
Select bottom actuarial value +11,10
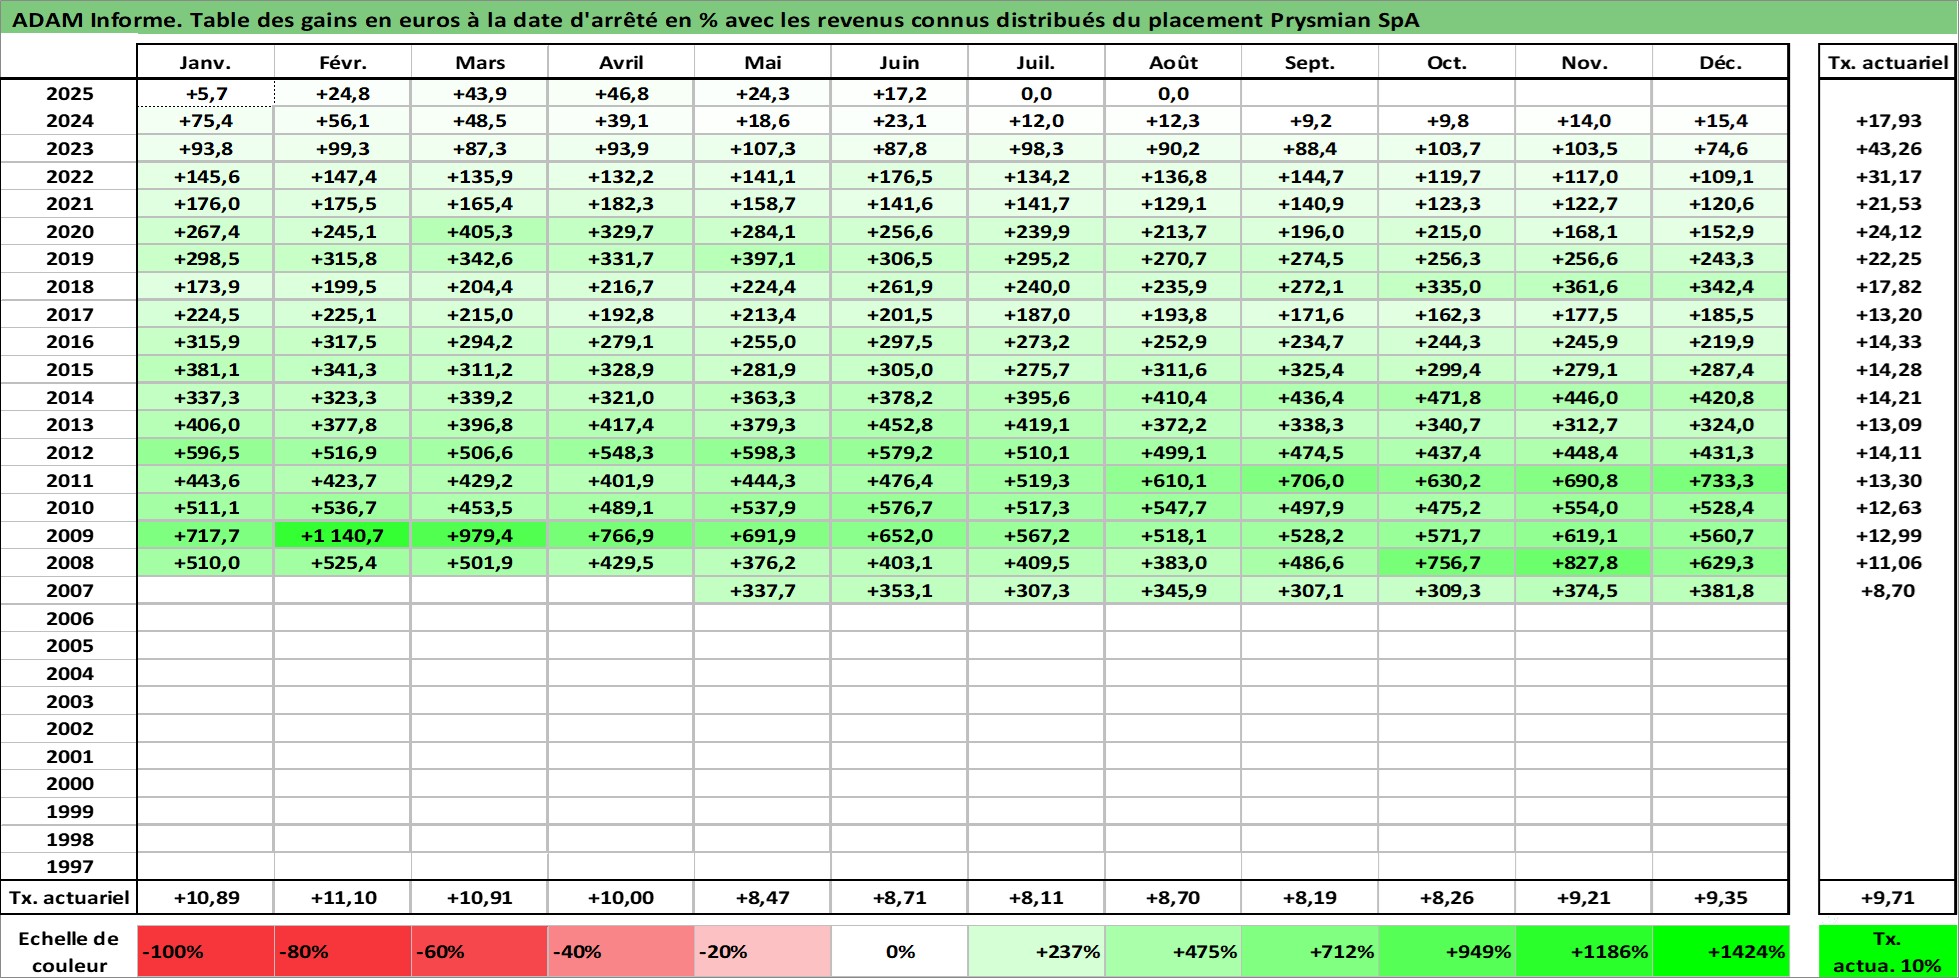tap(342, 897)
